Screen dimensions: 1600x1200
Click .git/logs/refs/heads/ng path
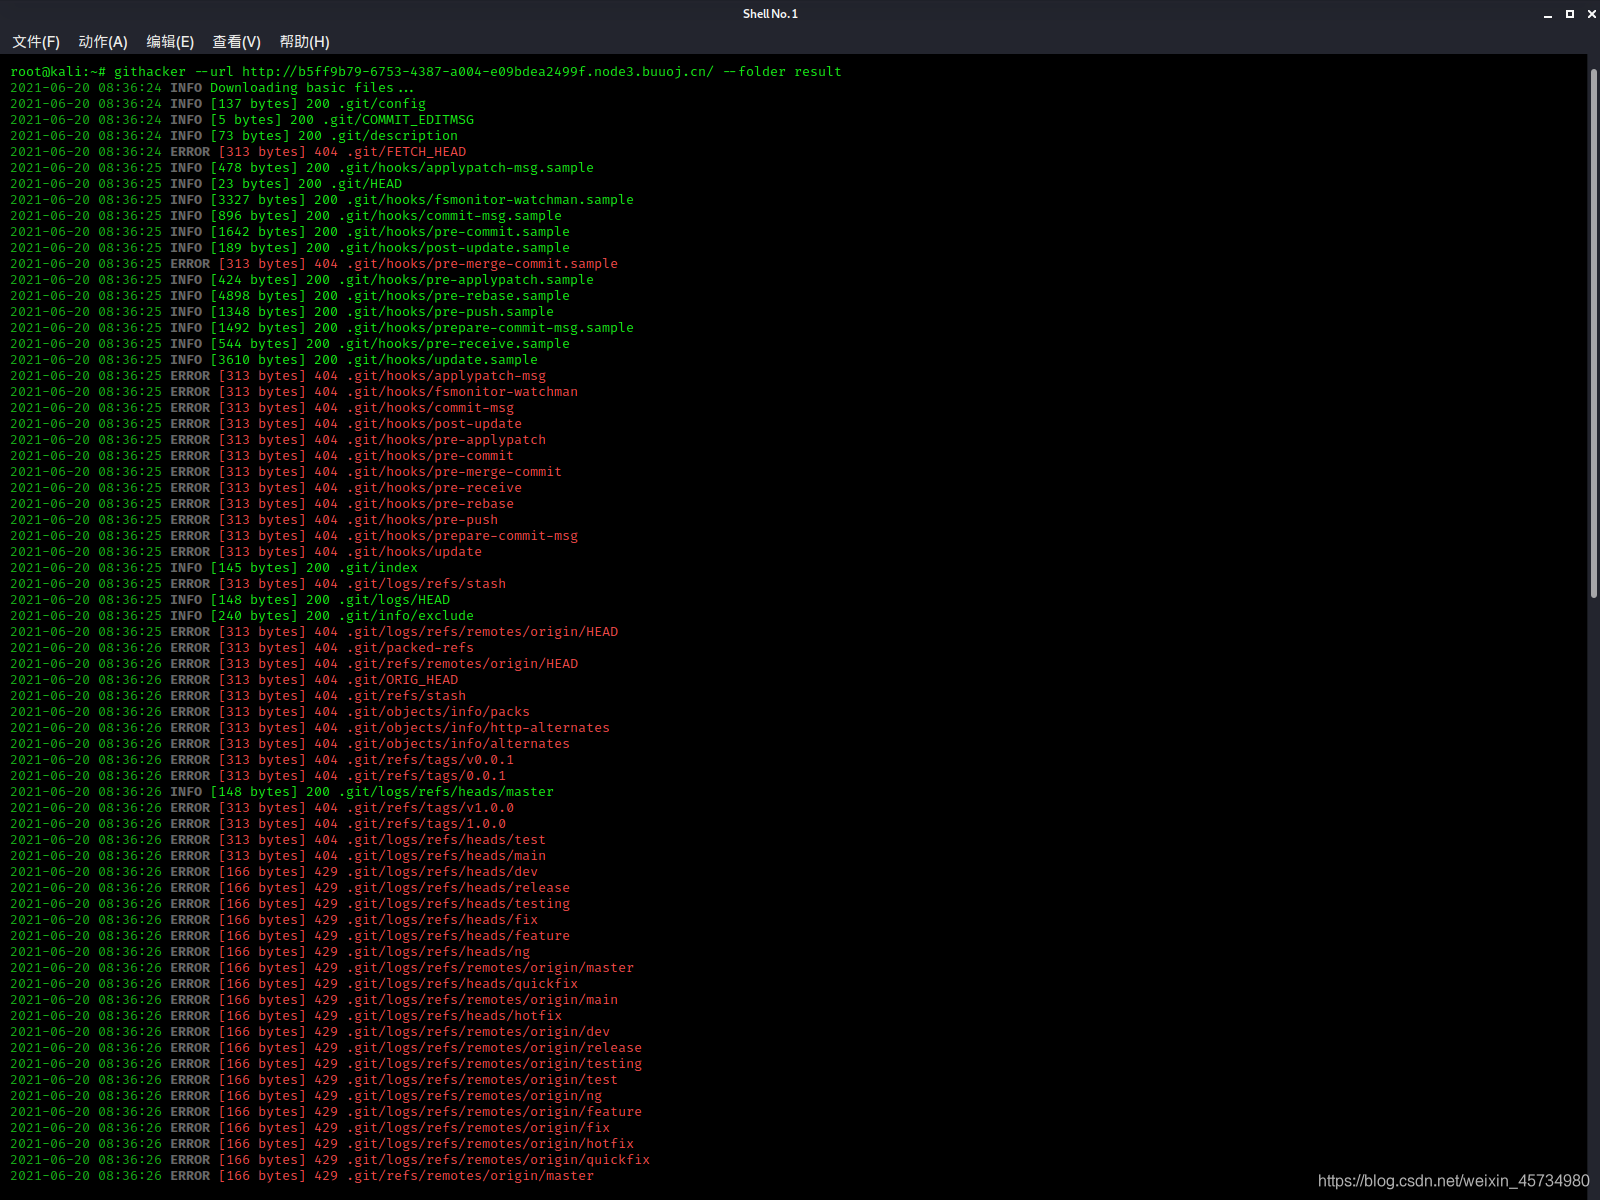[x=438, y=952]
